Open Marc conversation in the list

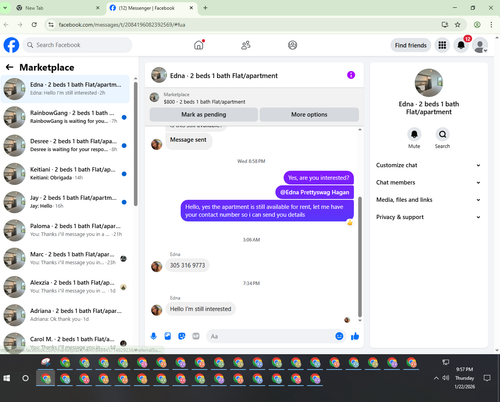pos(65,258)
